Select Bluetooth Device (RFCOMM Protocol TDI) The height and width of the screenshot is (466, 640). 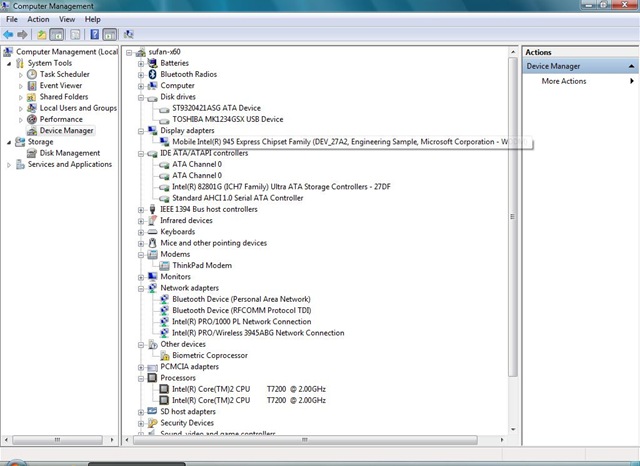click(x=242, y=311)
